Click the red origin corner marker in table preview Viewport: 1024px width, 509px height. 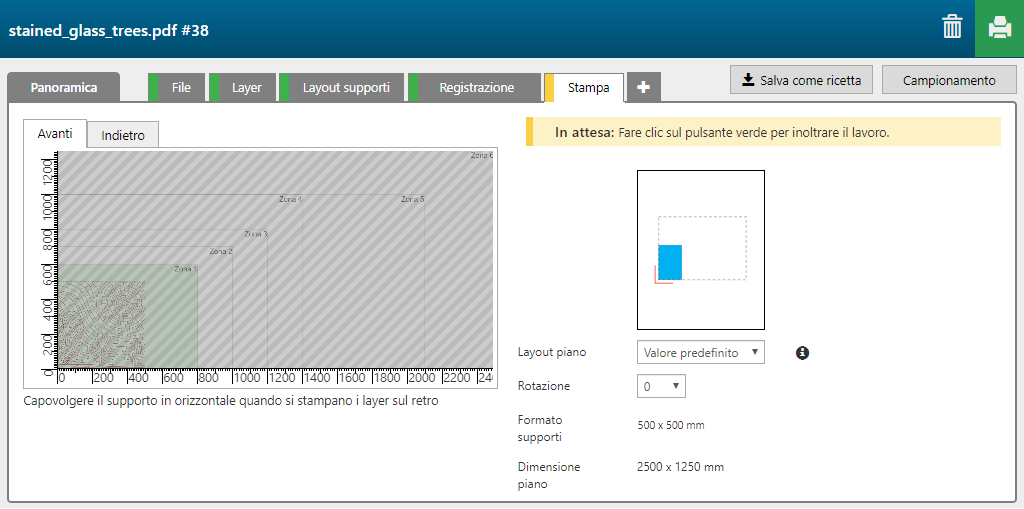(x=661, y=277)
